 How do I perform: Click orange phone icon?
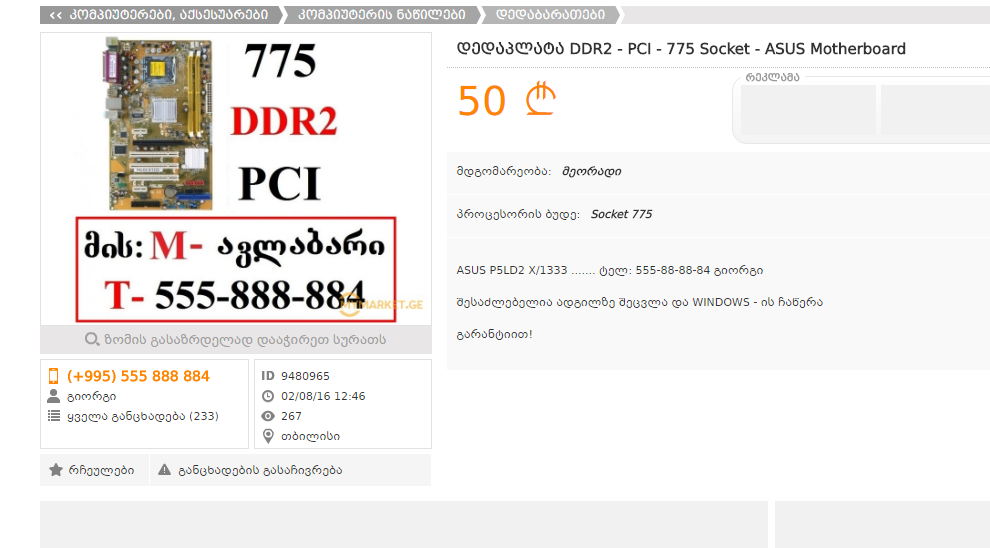point(54,376)
